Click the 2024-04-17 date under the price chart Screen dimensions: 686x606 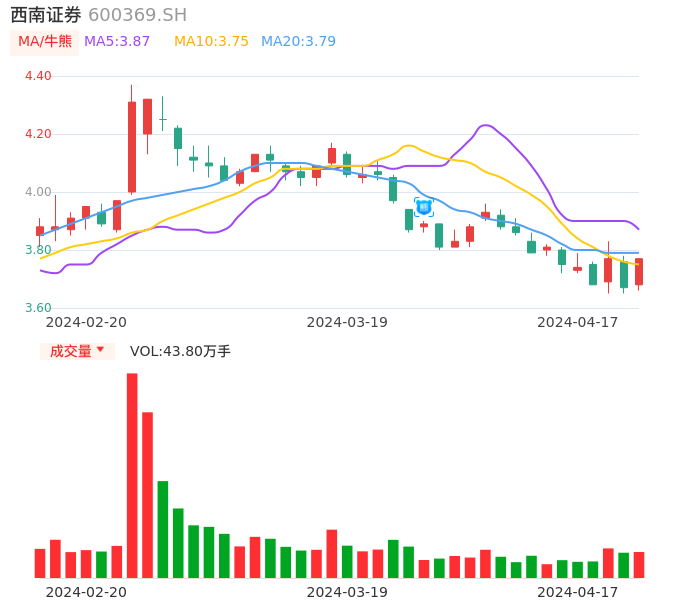point(578,322)
